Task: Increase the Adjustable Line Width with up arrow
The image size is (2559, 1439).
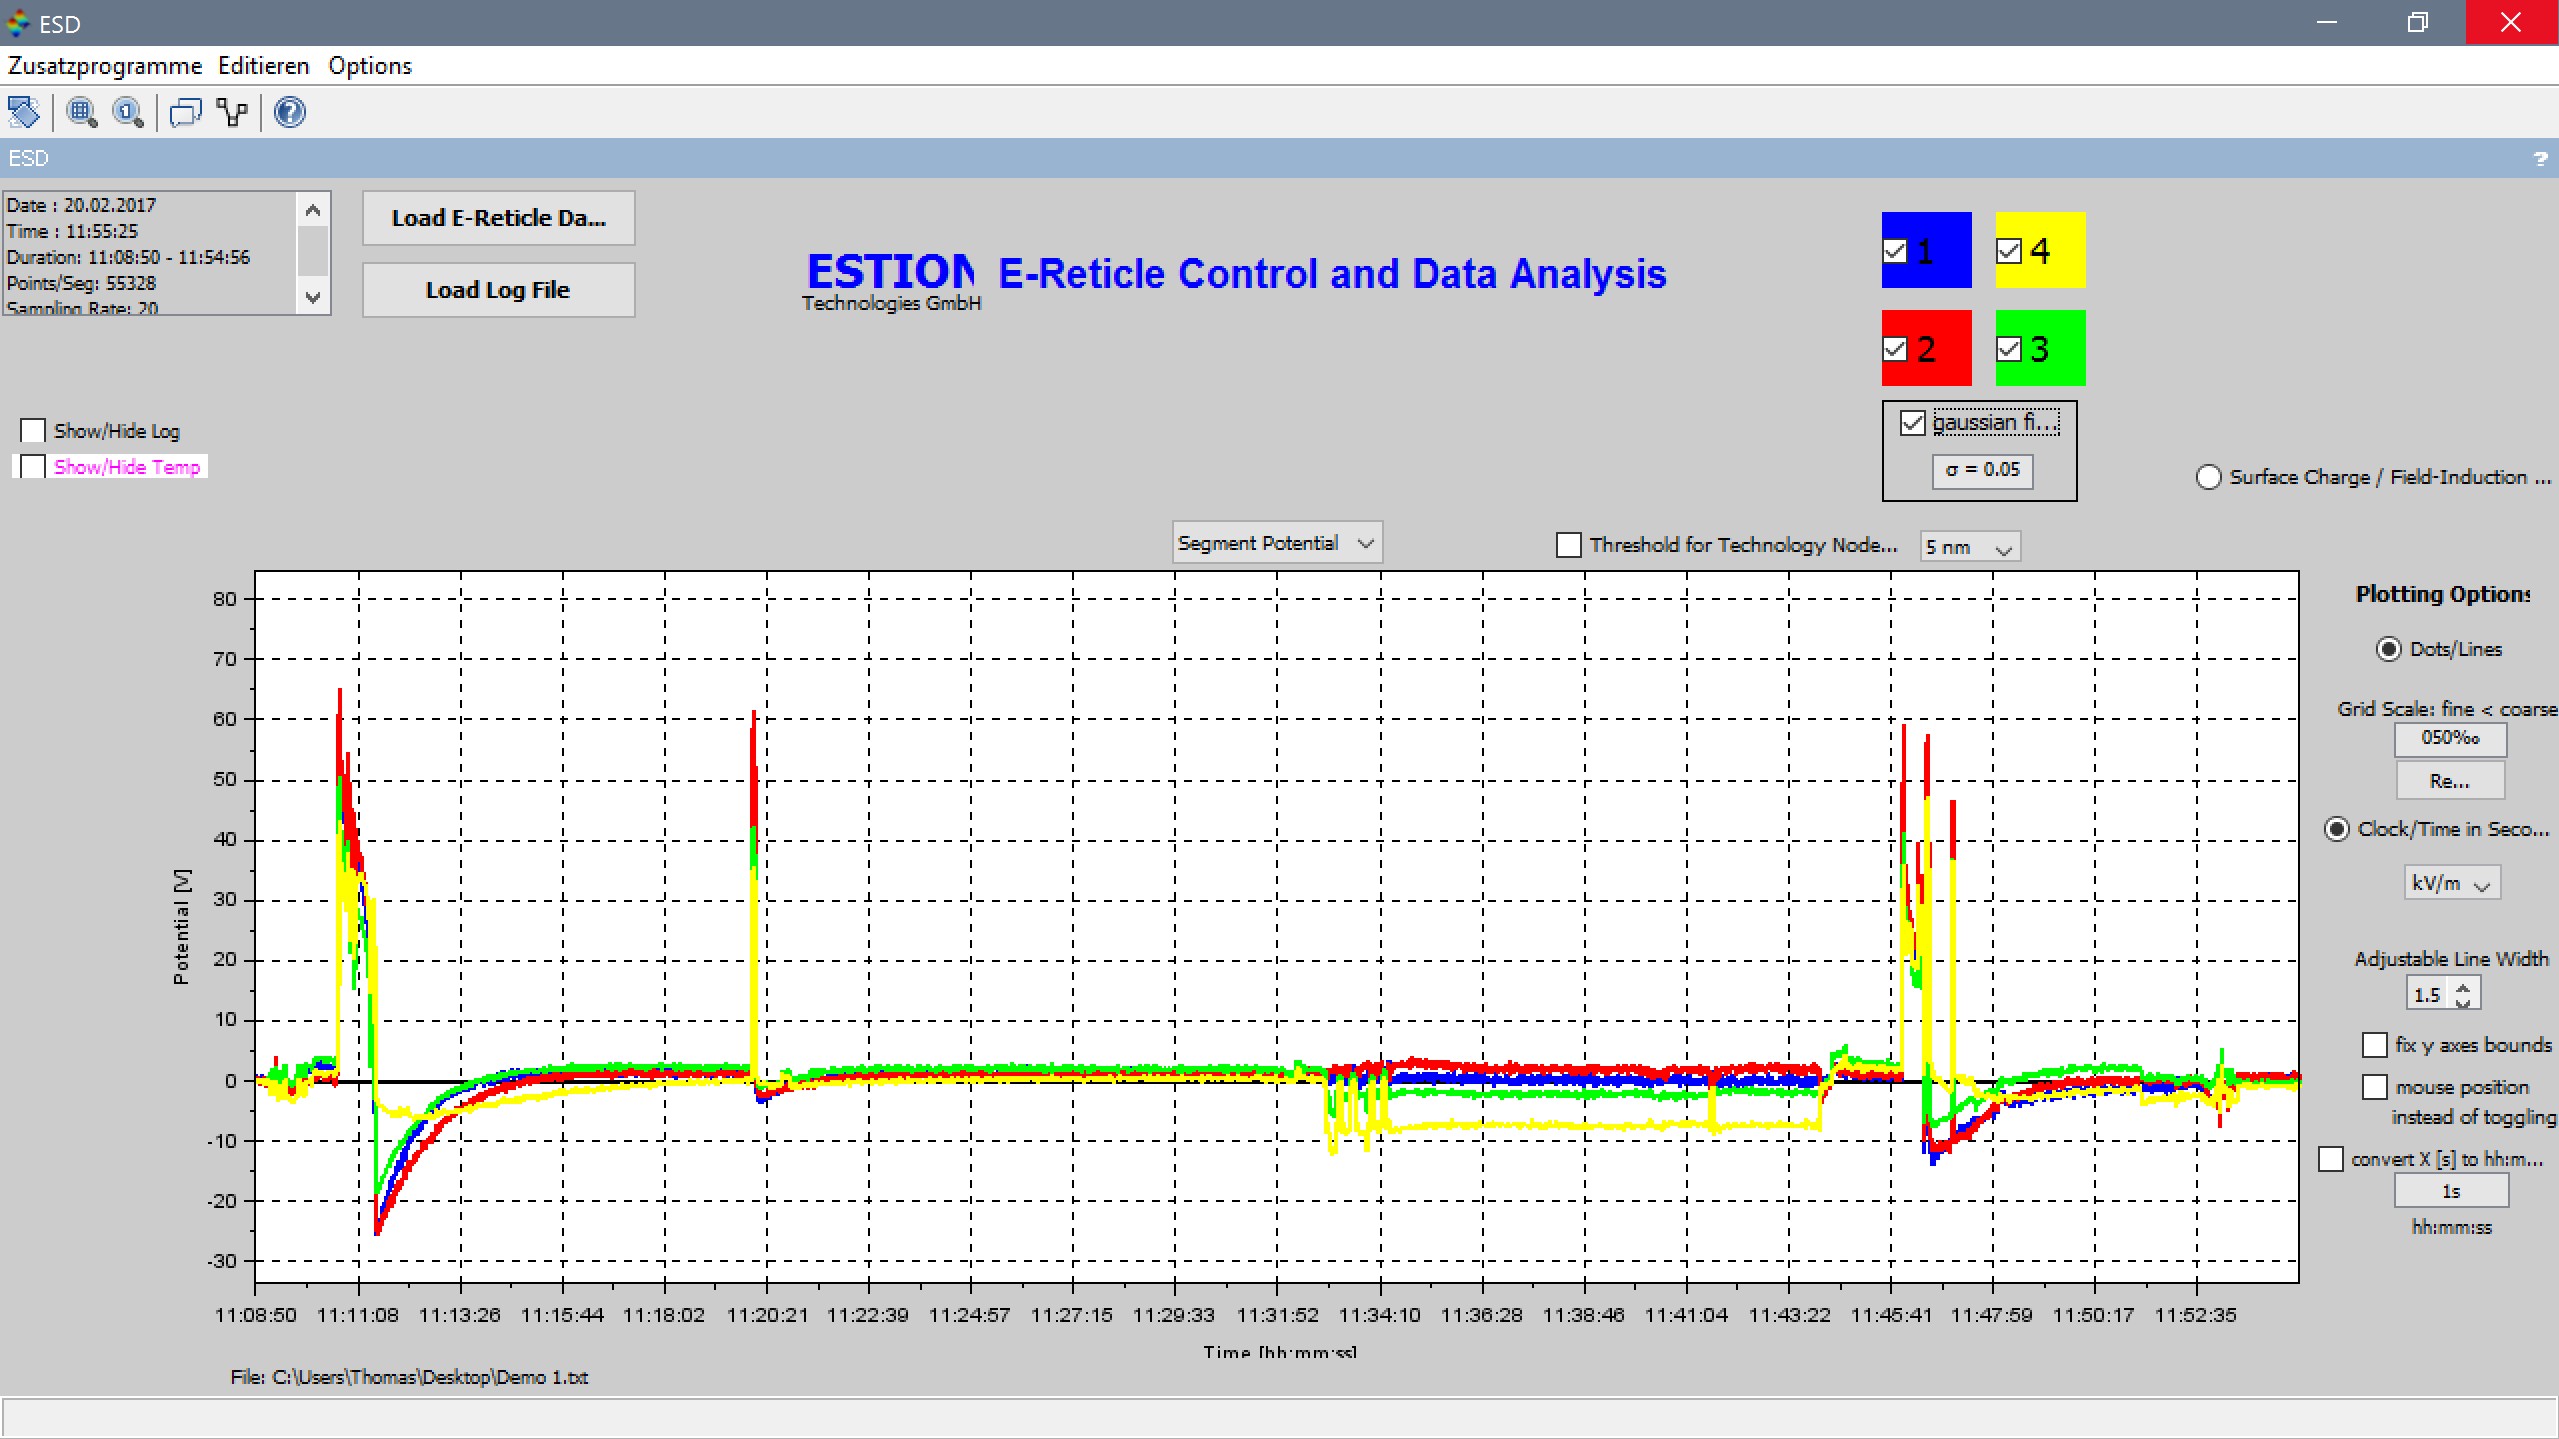Action: coord(2462,987)
